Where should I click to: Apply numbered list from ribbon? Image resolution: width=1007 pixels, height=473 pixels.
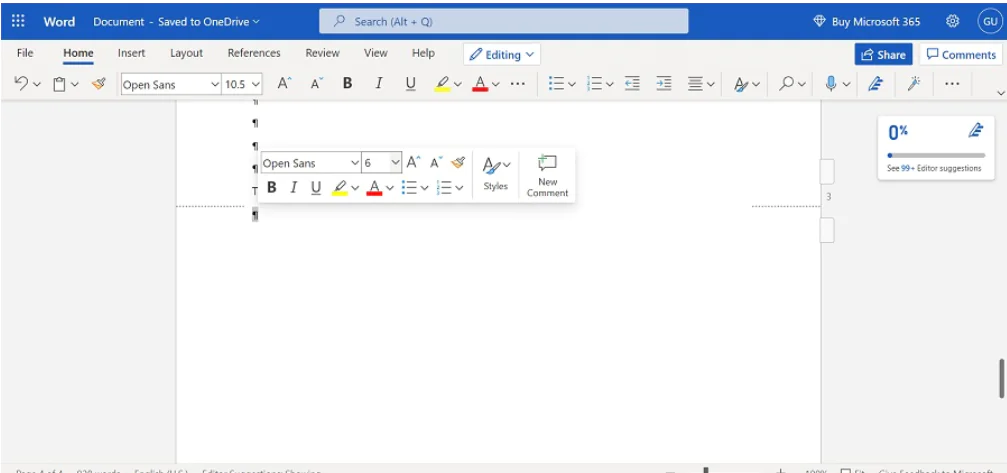(595, 83)
